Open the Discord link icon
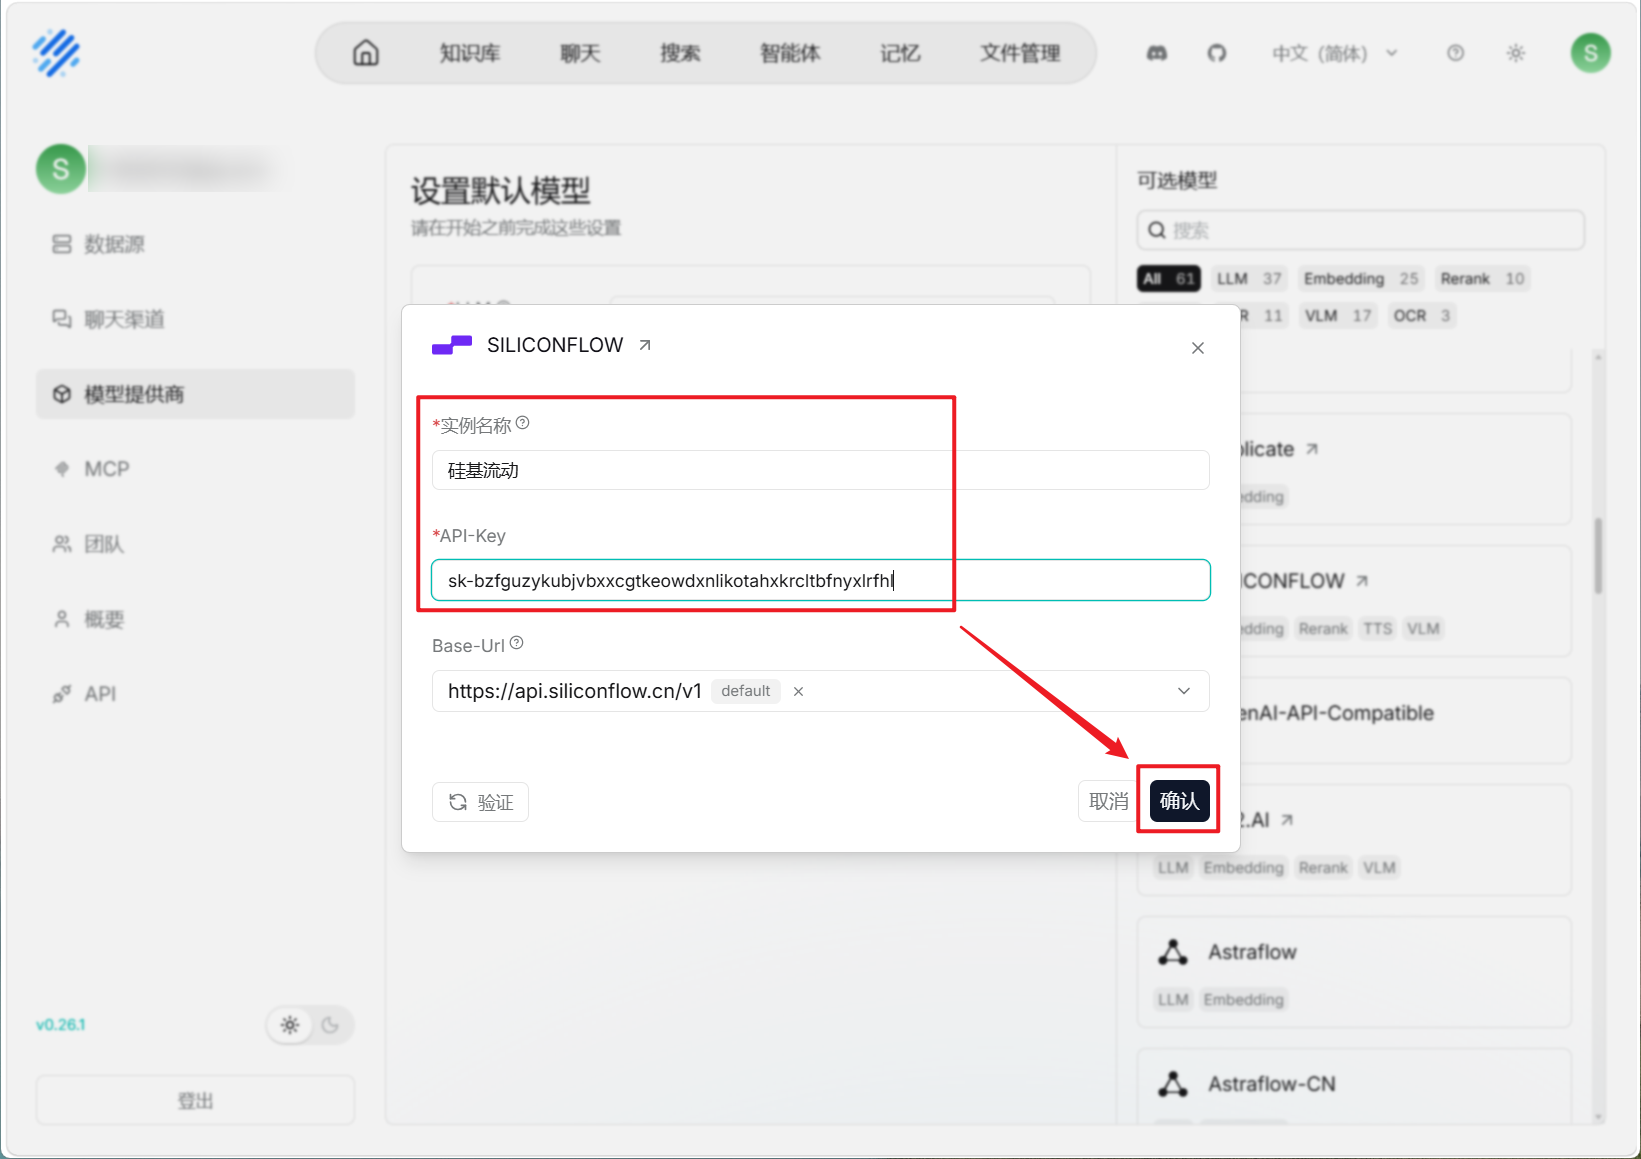Image resolution: width=1641 pixels, height=1159 pixels. tap(1157, 53)
